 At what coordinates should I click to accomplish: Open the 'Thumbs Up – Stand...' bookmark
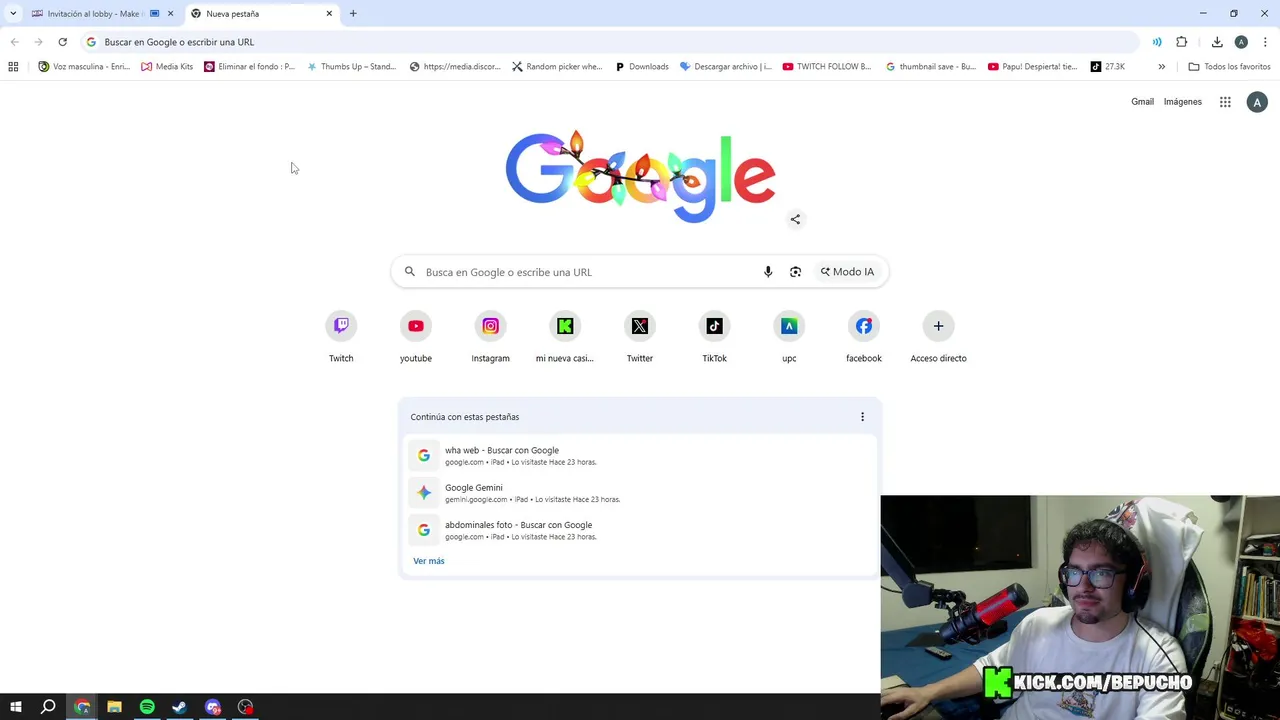coord(352,67)
